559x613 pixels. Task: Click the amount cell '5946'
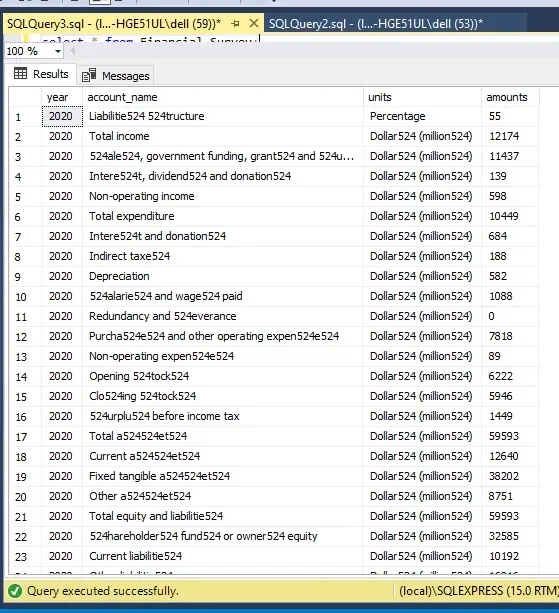(510, 396)
